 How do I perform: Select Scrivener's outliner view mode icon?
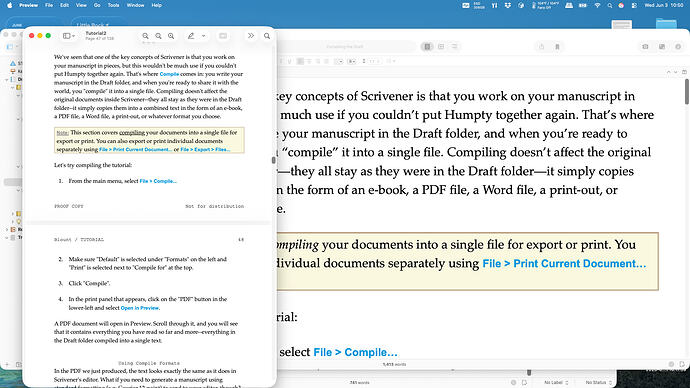455,47
